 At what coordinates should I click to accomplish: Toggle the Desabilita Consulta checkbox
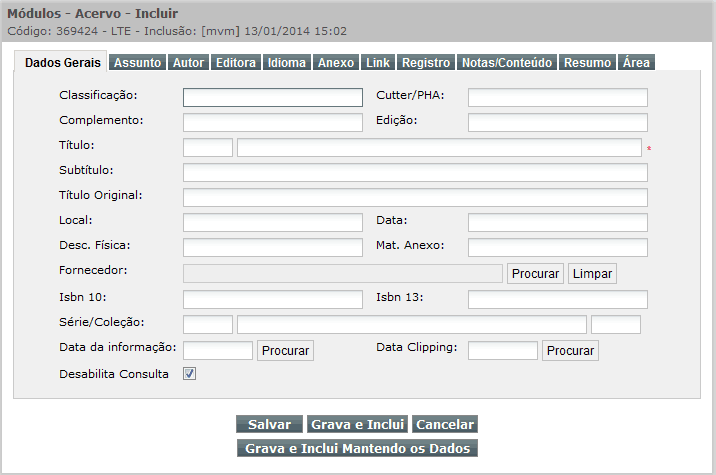[190, 374]
